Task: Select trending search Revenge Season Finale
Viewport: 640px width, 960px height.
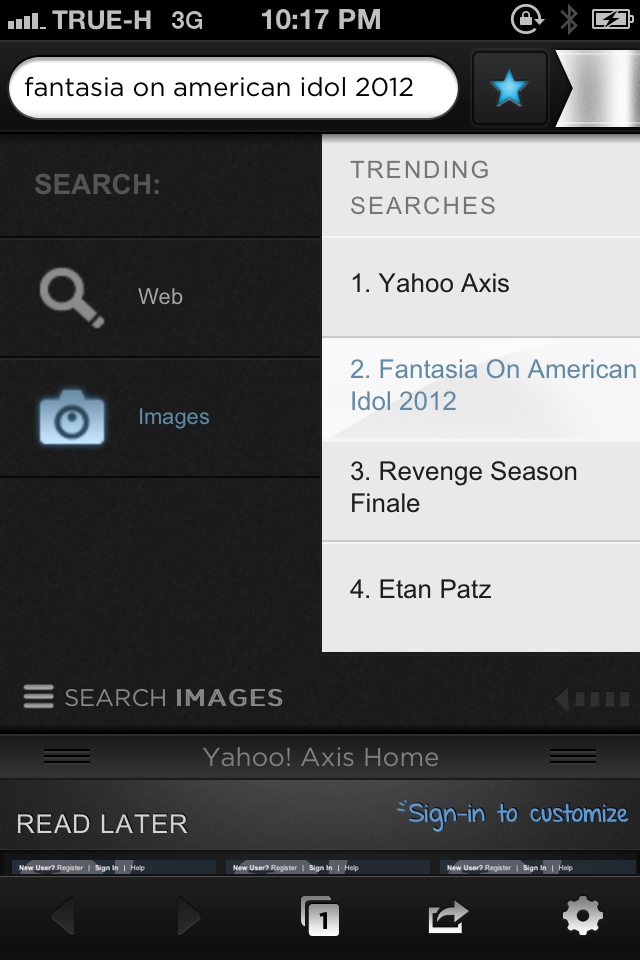Action: tap(481, 490)
